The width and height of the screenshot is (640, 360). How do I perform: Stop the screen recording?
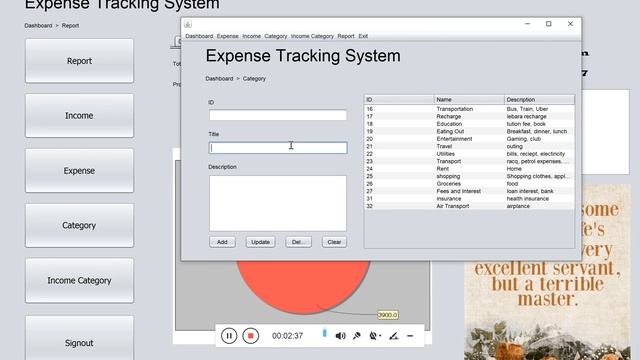click(x=251, y=336)
